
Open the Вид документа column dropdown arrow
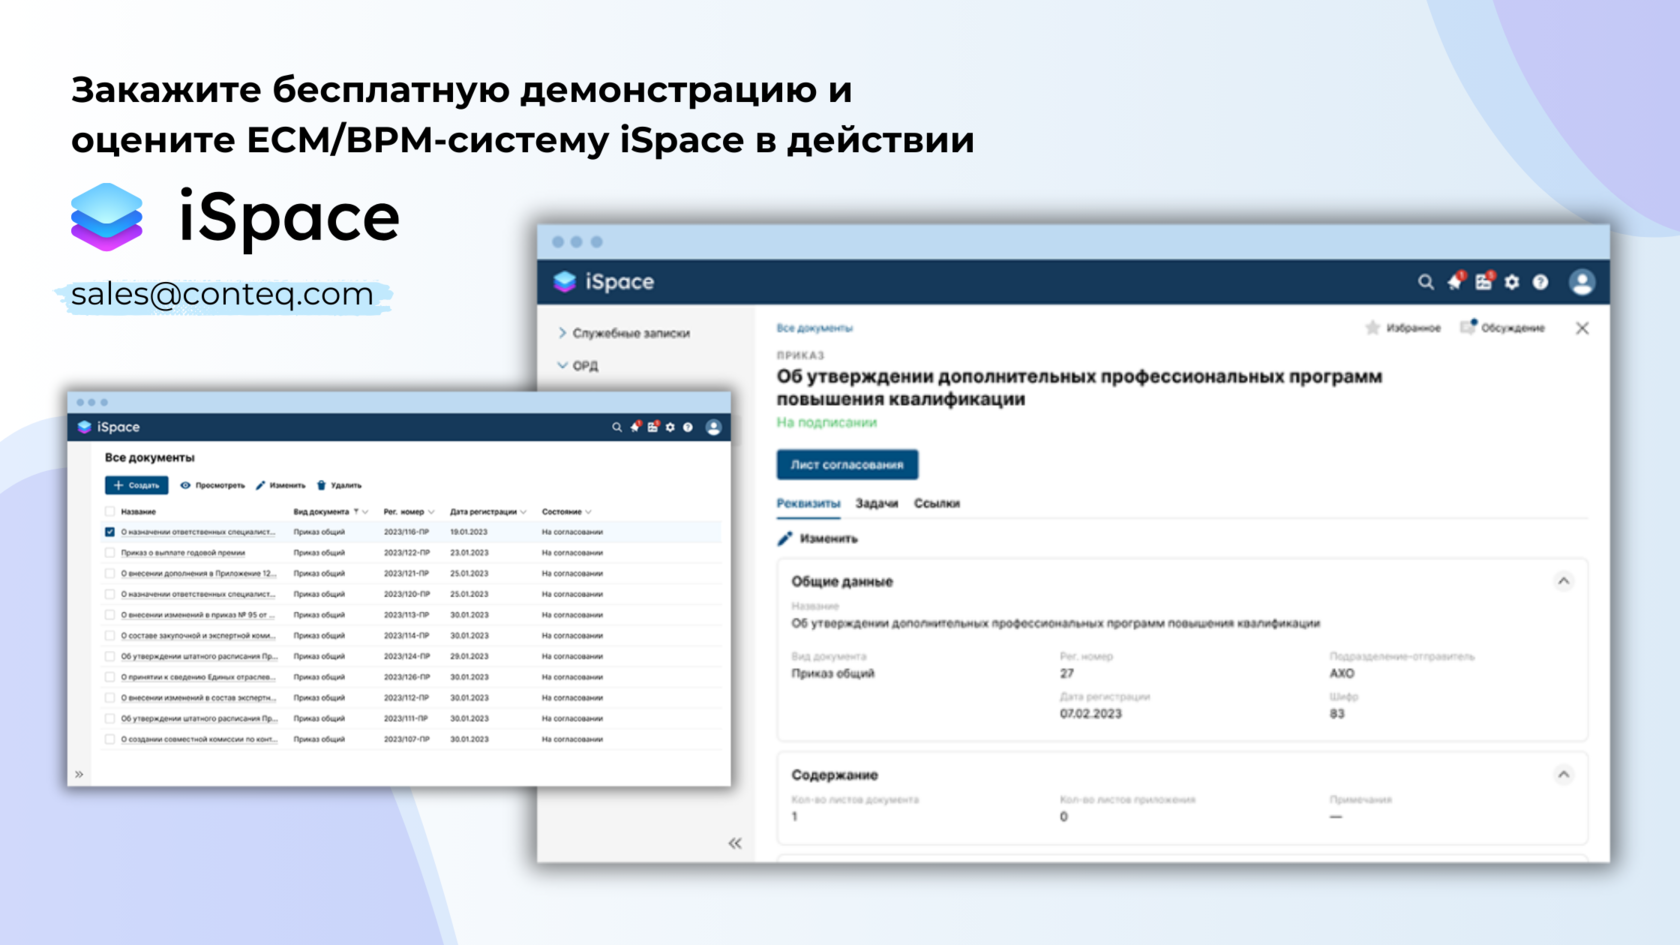click(365, 512)
